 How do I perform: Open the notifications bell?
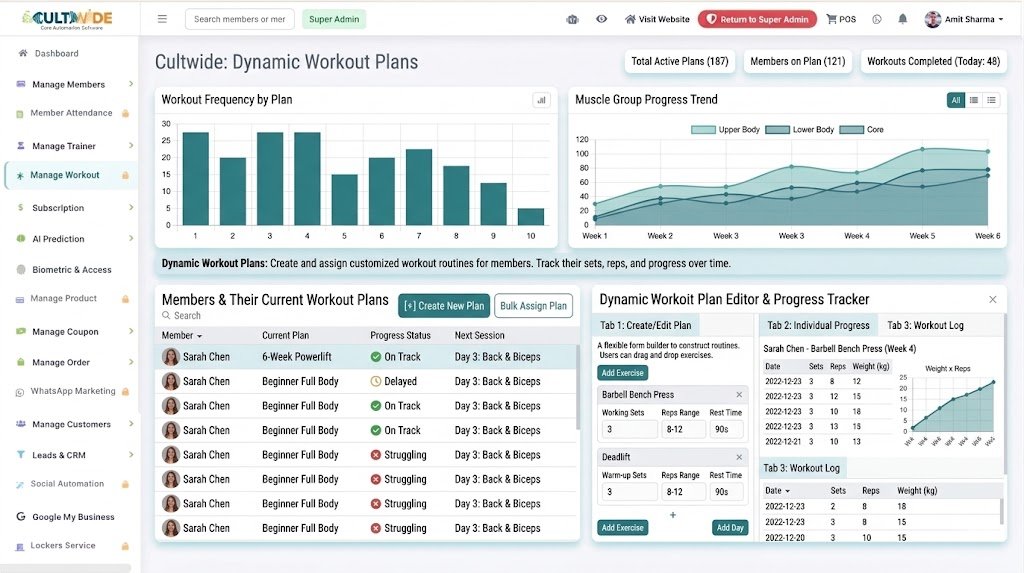[x=903, y=19]
